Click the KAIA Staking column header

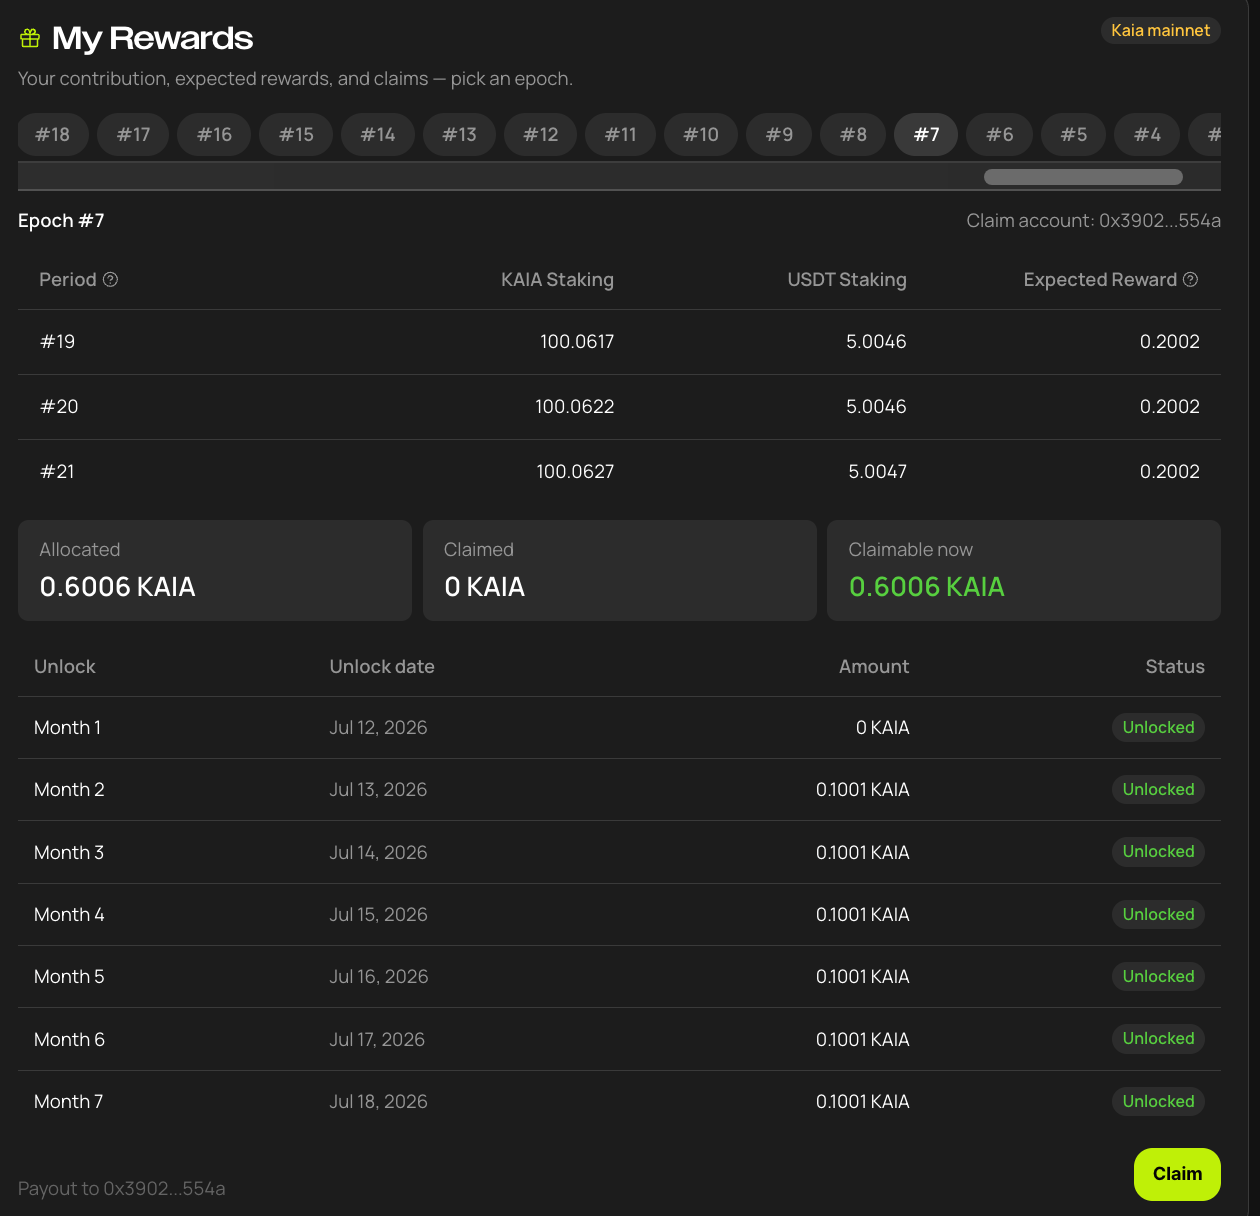(557, 280)
